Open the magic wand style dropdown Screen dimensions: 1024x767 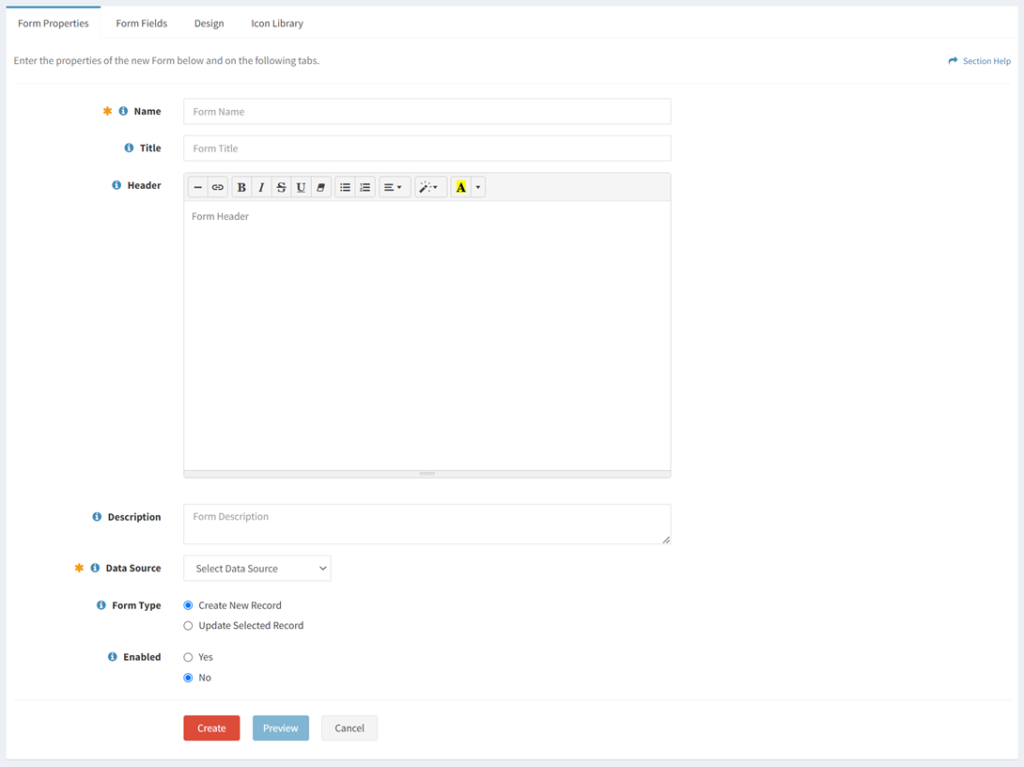click(x=430, y=187)
